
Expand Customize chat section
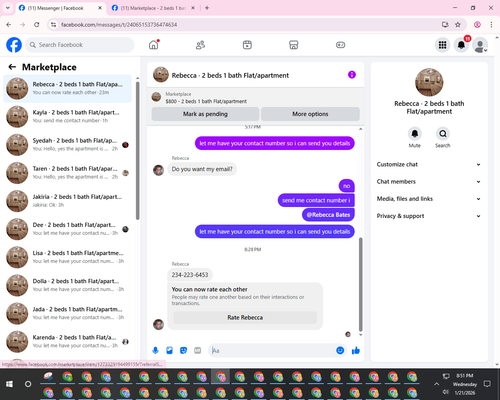[x=429, y=164]
